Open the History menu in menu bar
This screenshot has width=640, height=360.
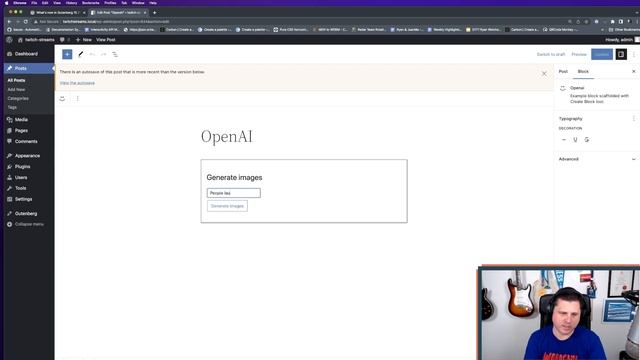pyautogui.click(x=71, y=3)
